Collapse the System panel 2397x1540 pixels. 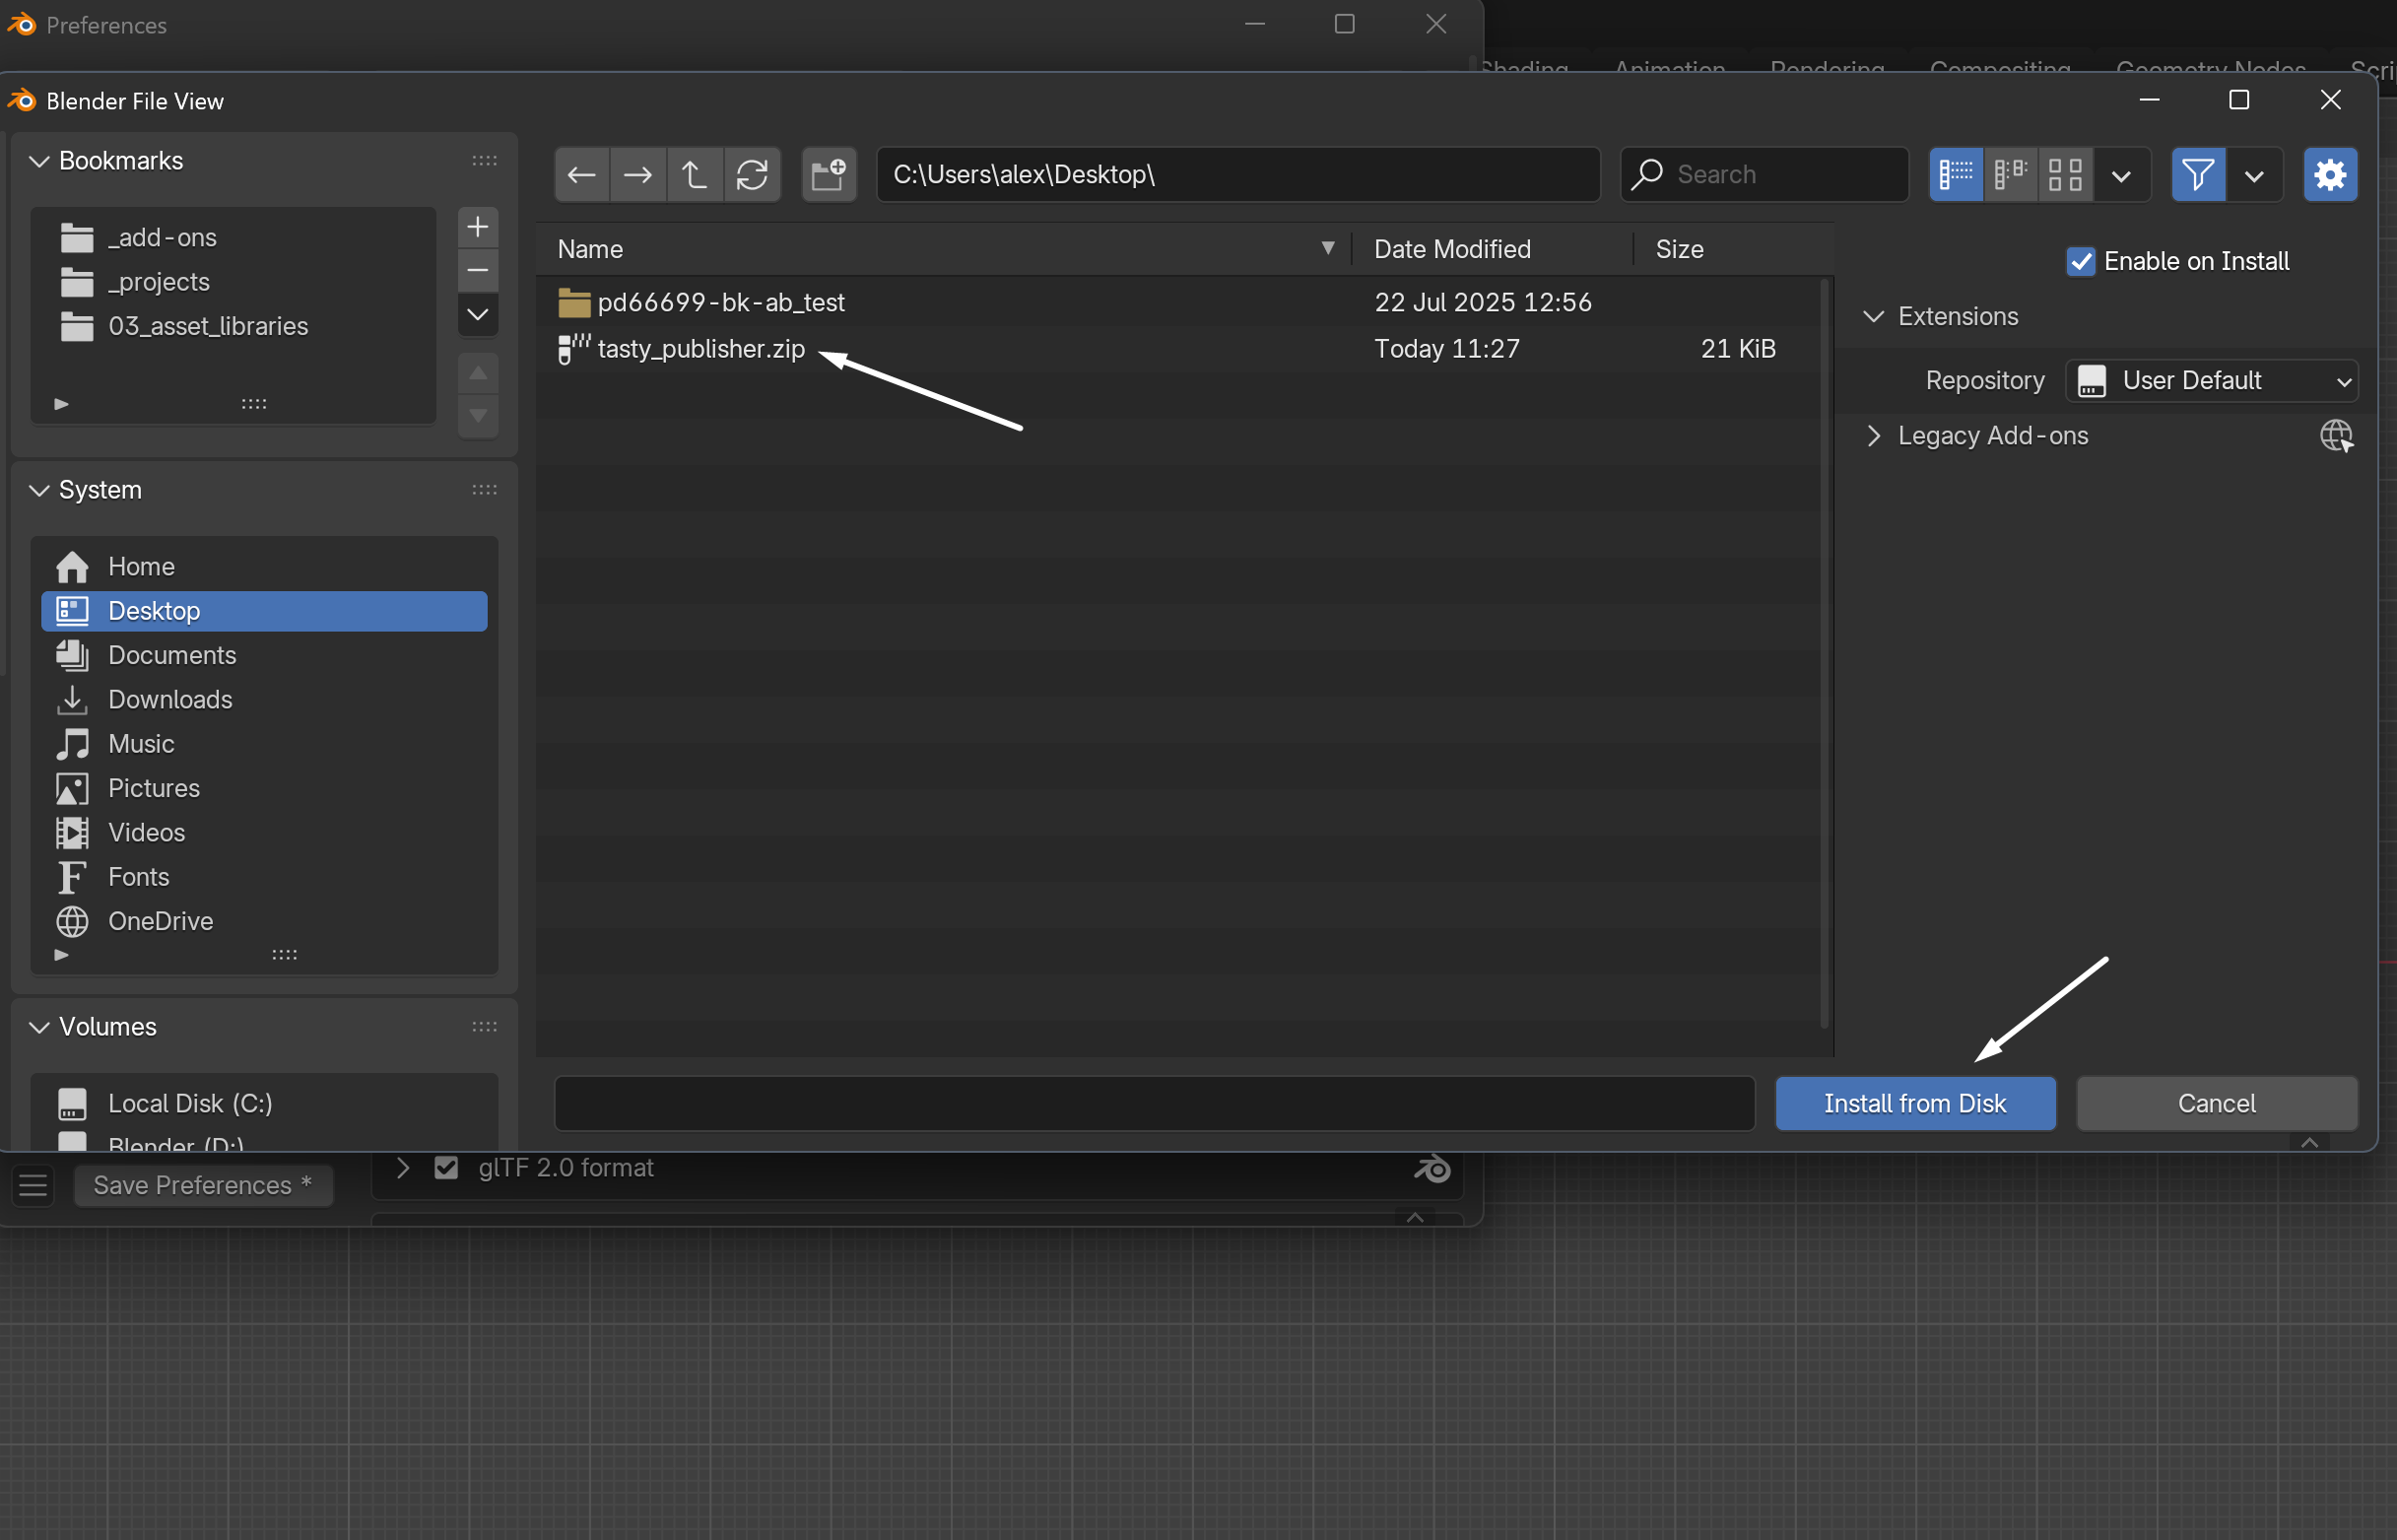pos(39,490)
